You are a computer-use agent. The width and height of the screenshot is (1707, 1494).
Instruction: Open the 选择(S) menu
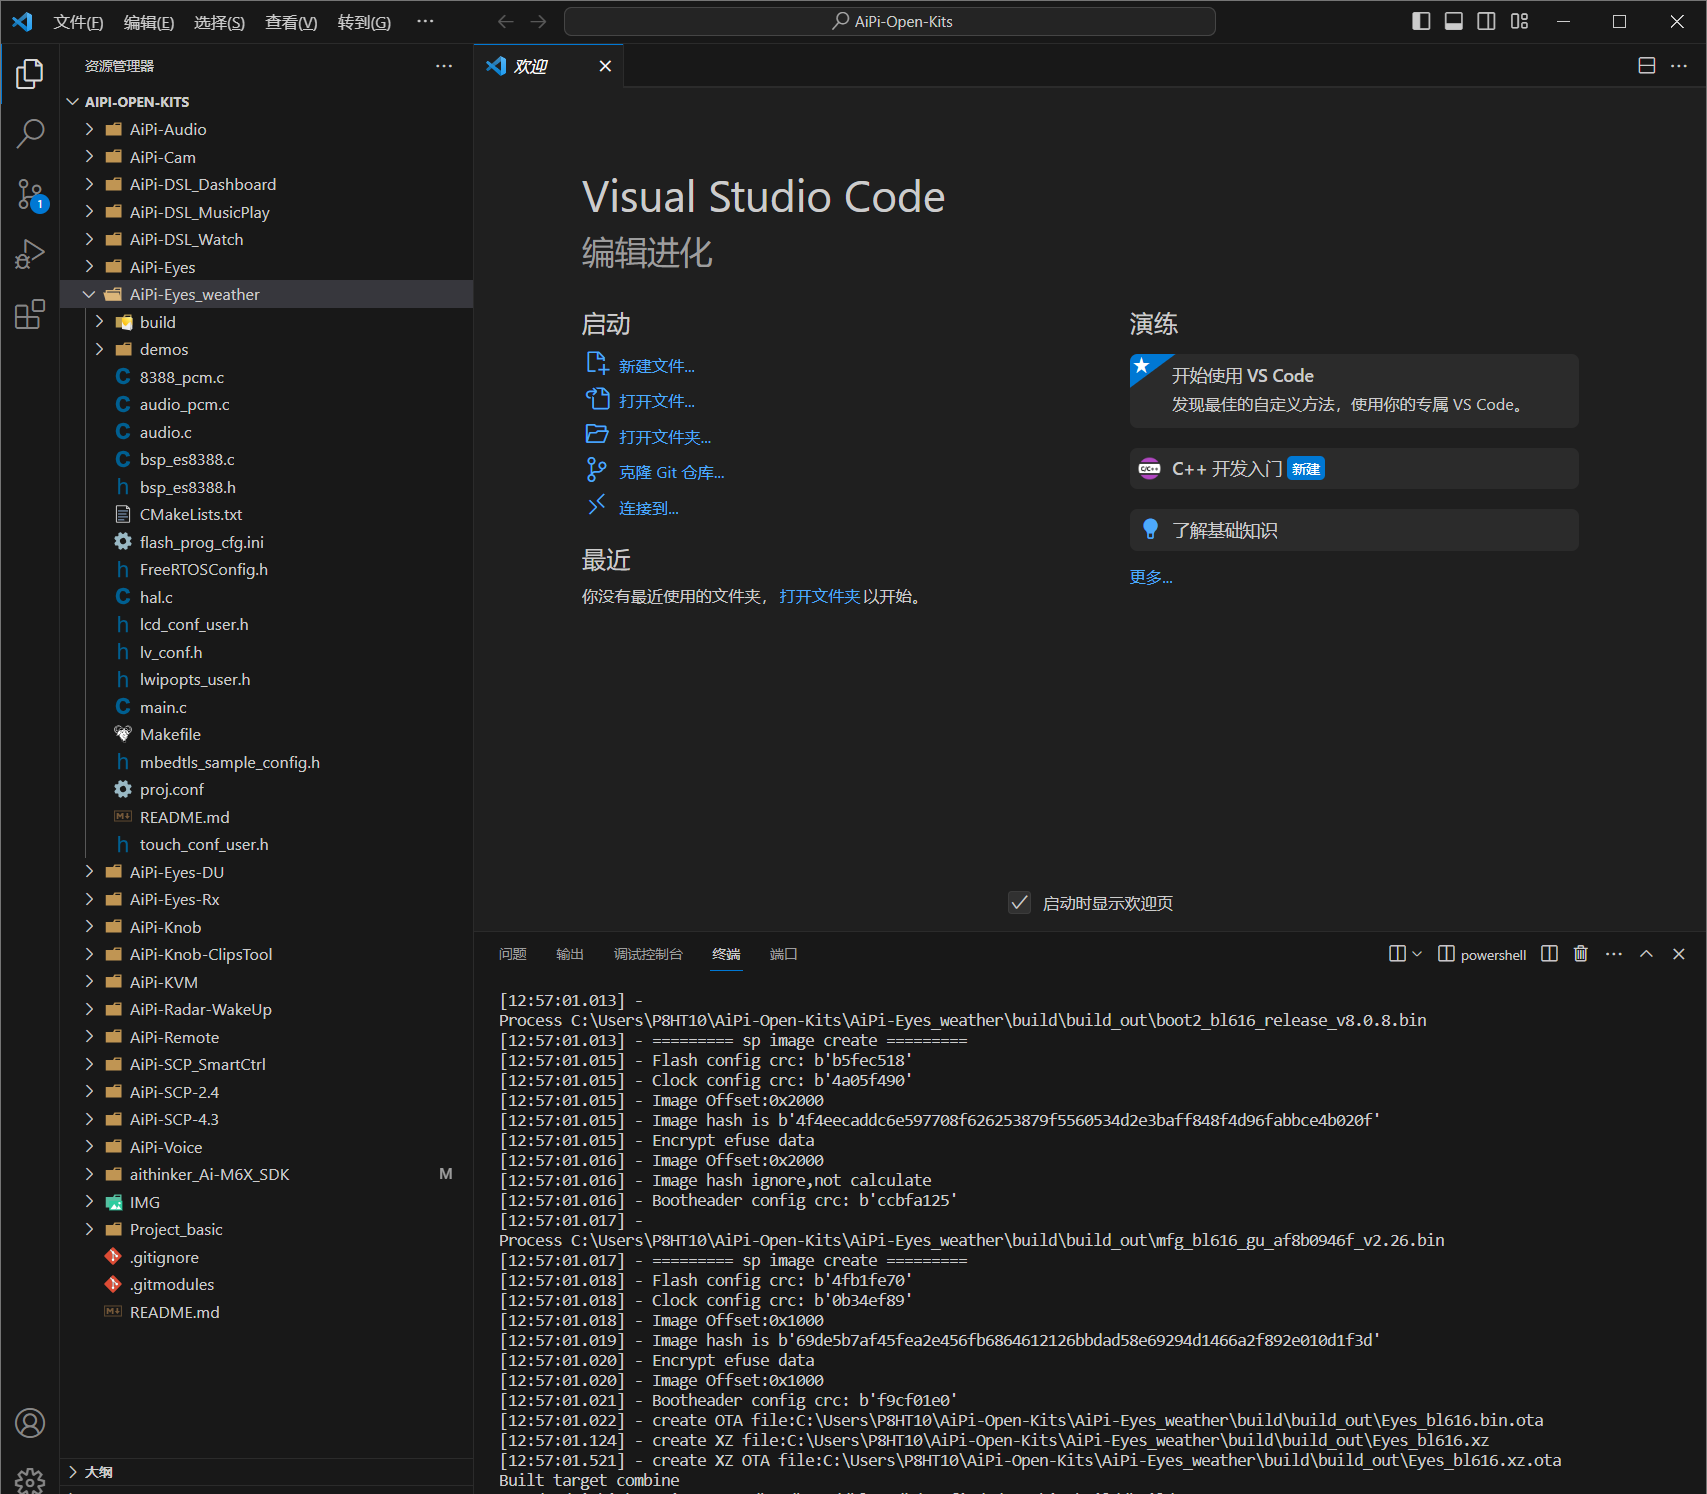[219, 22]
